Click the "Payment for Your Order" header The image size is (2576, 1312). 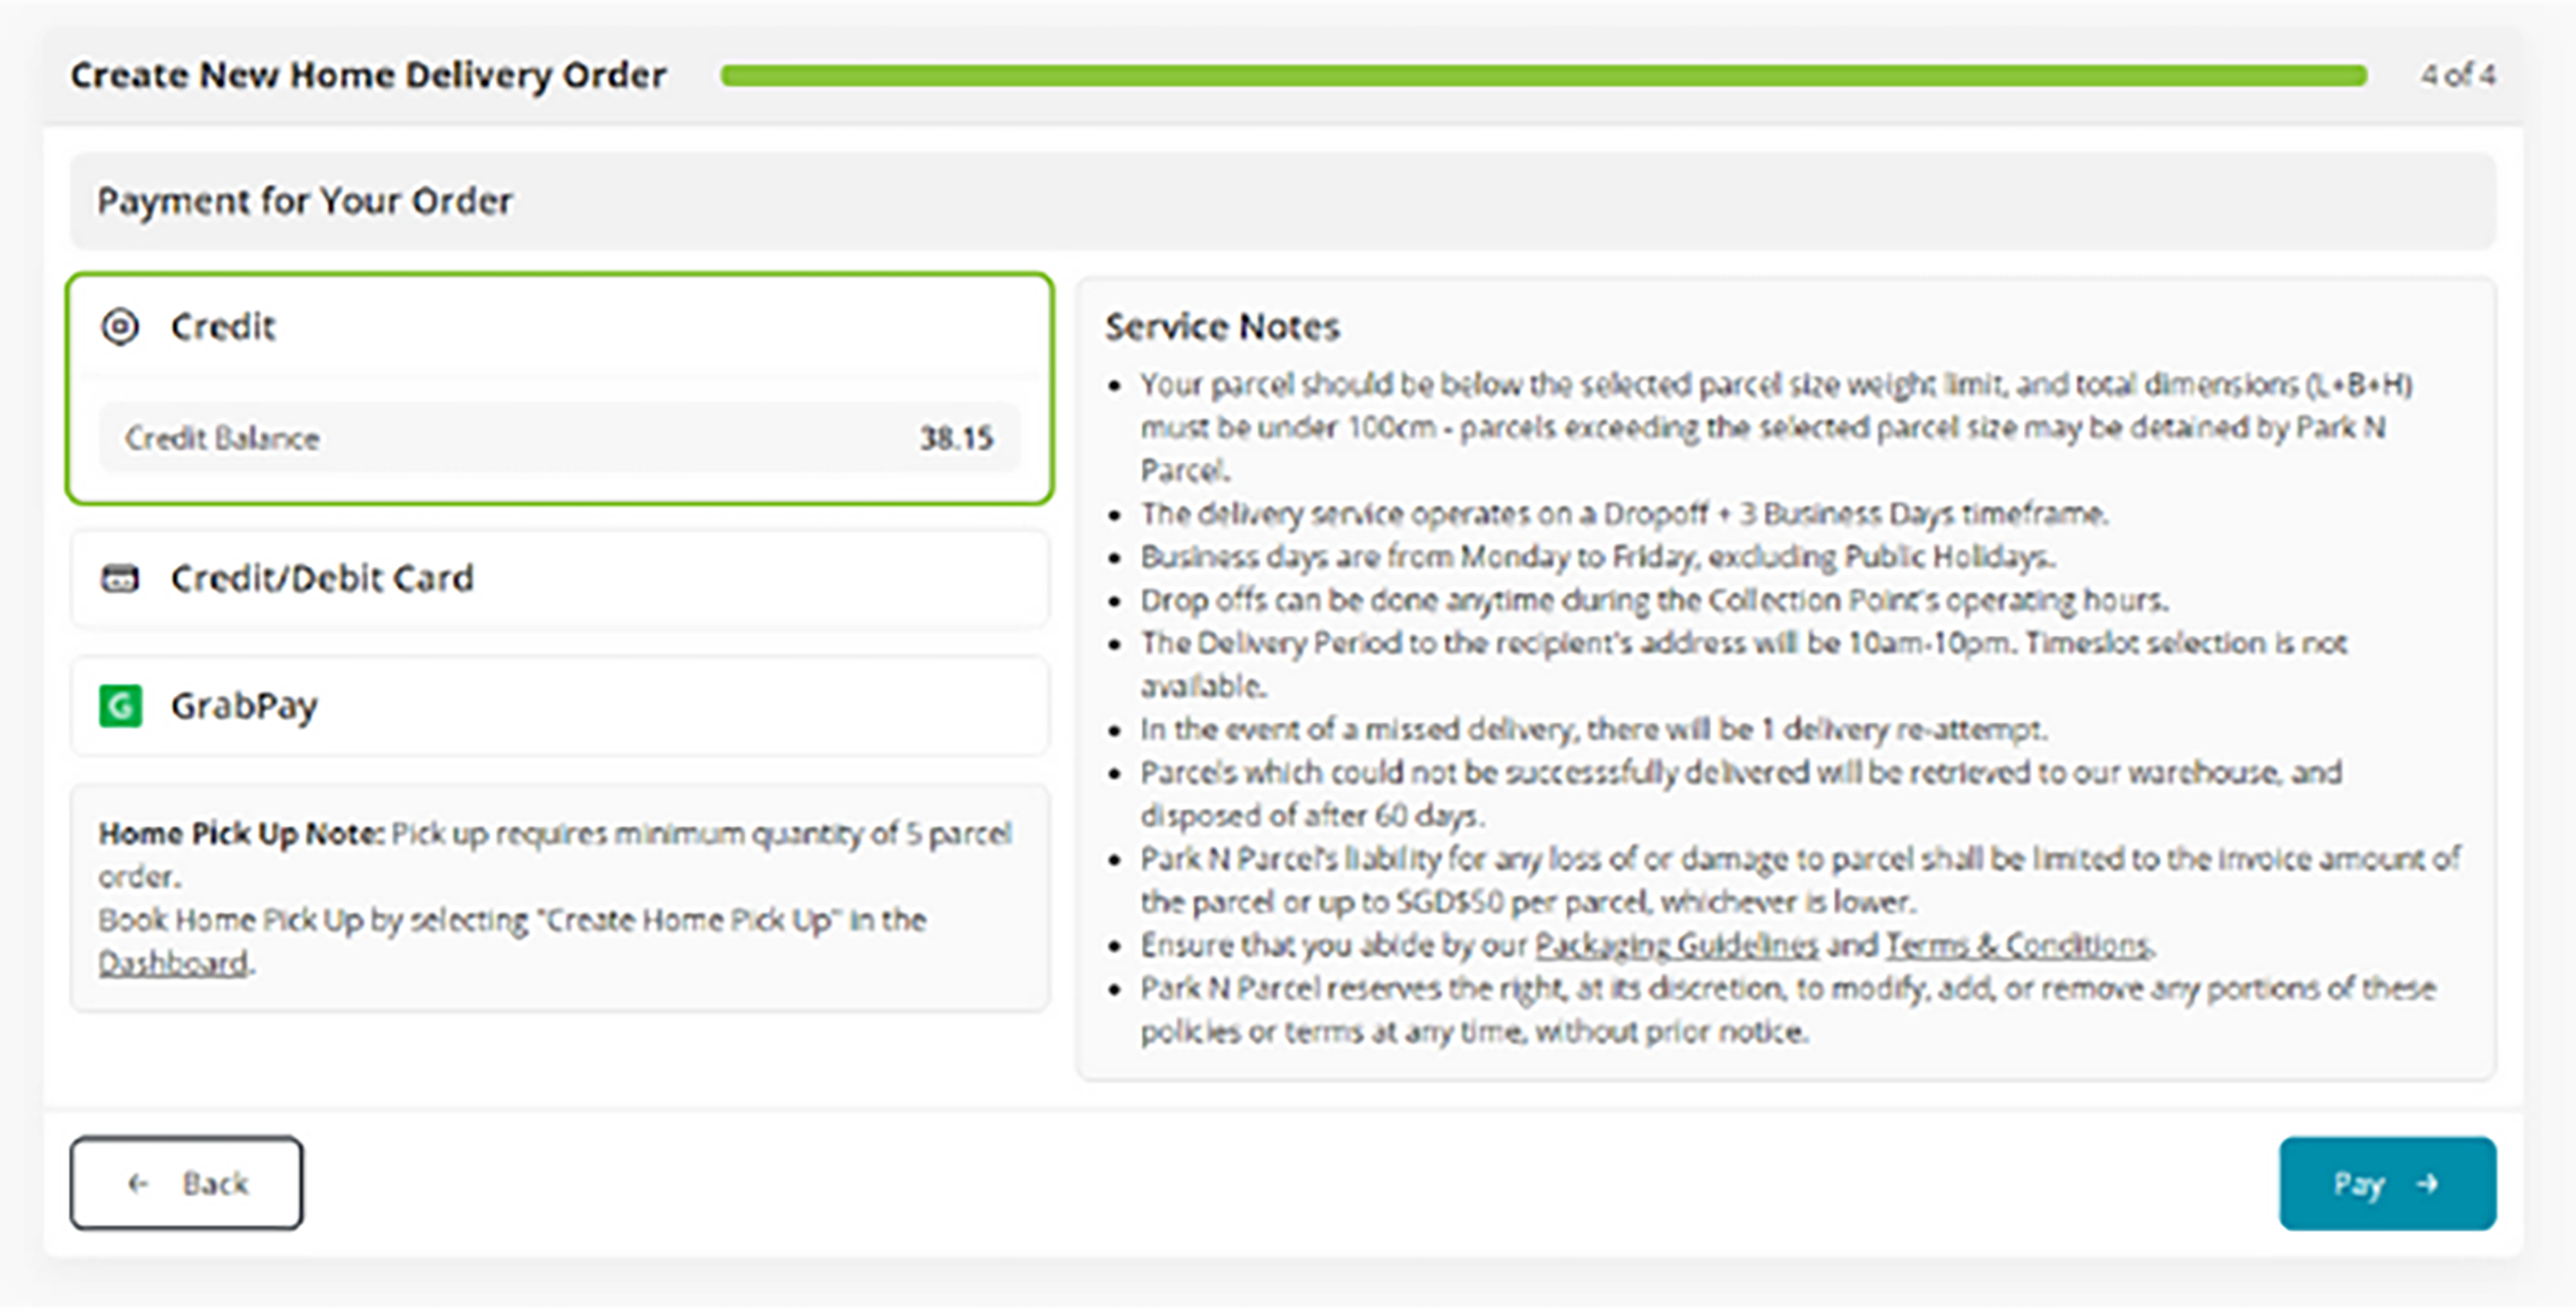(x=304, y=201)
